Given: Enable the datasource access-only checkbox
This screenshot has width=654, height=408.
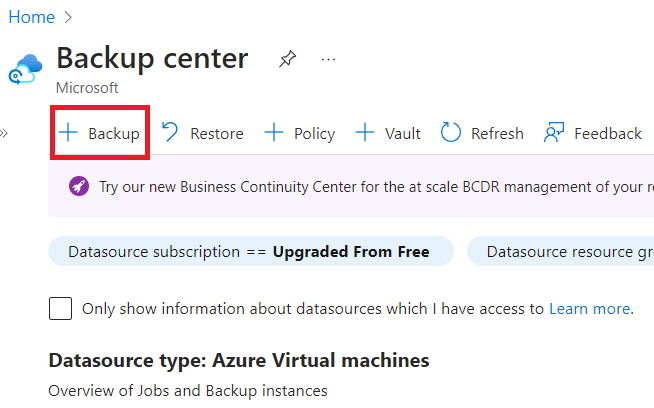Looking at the screenshot, I should click(x=60, y=308).
